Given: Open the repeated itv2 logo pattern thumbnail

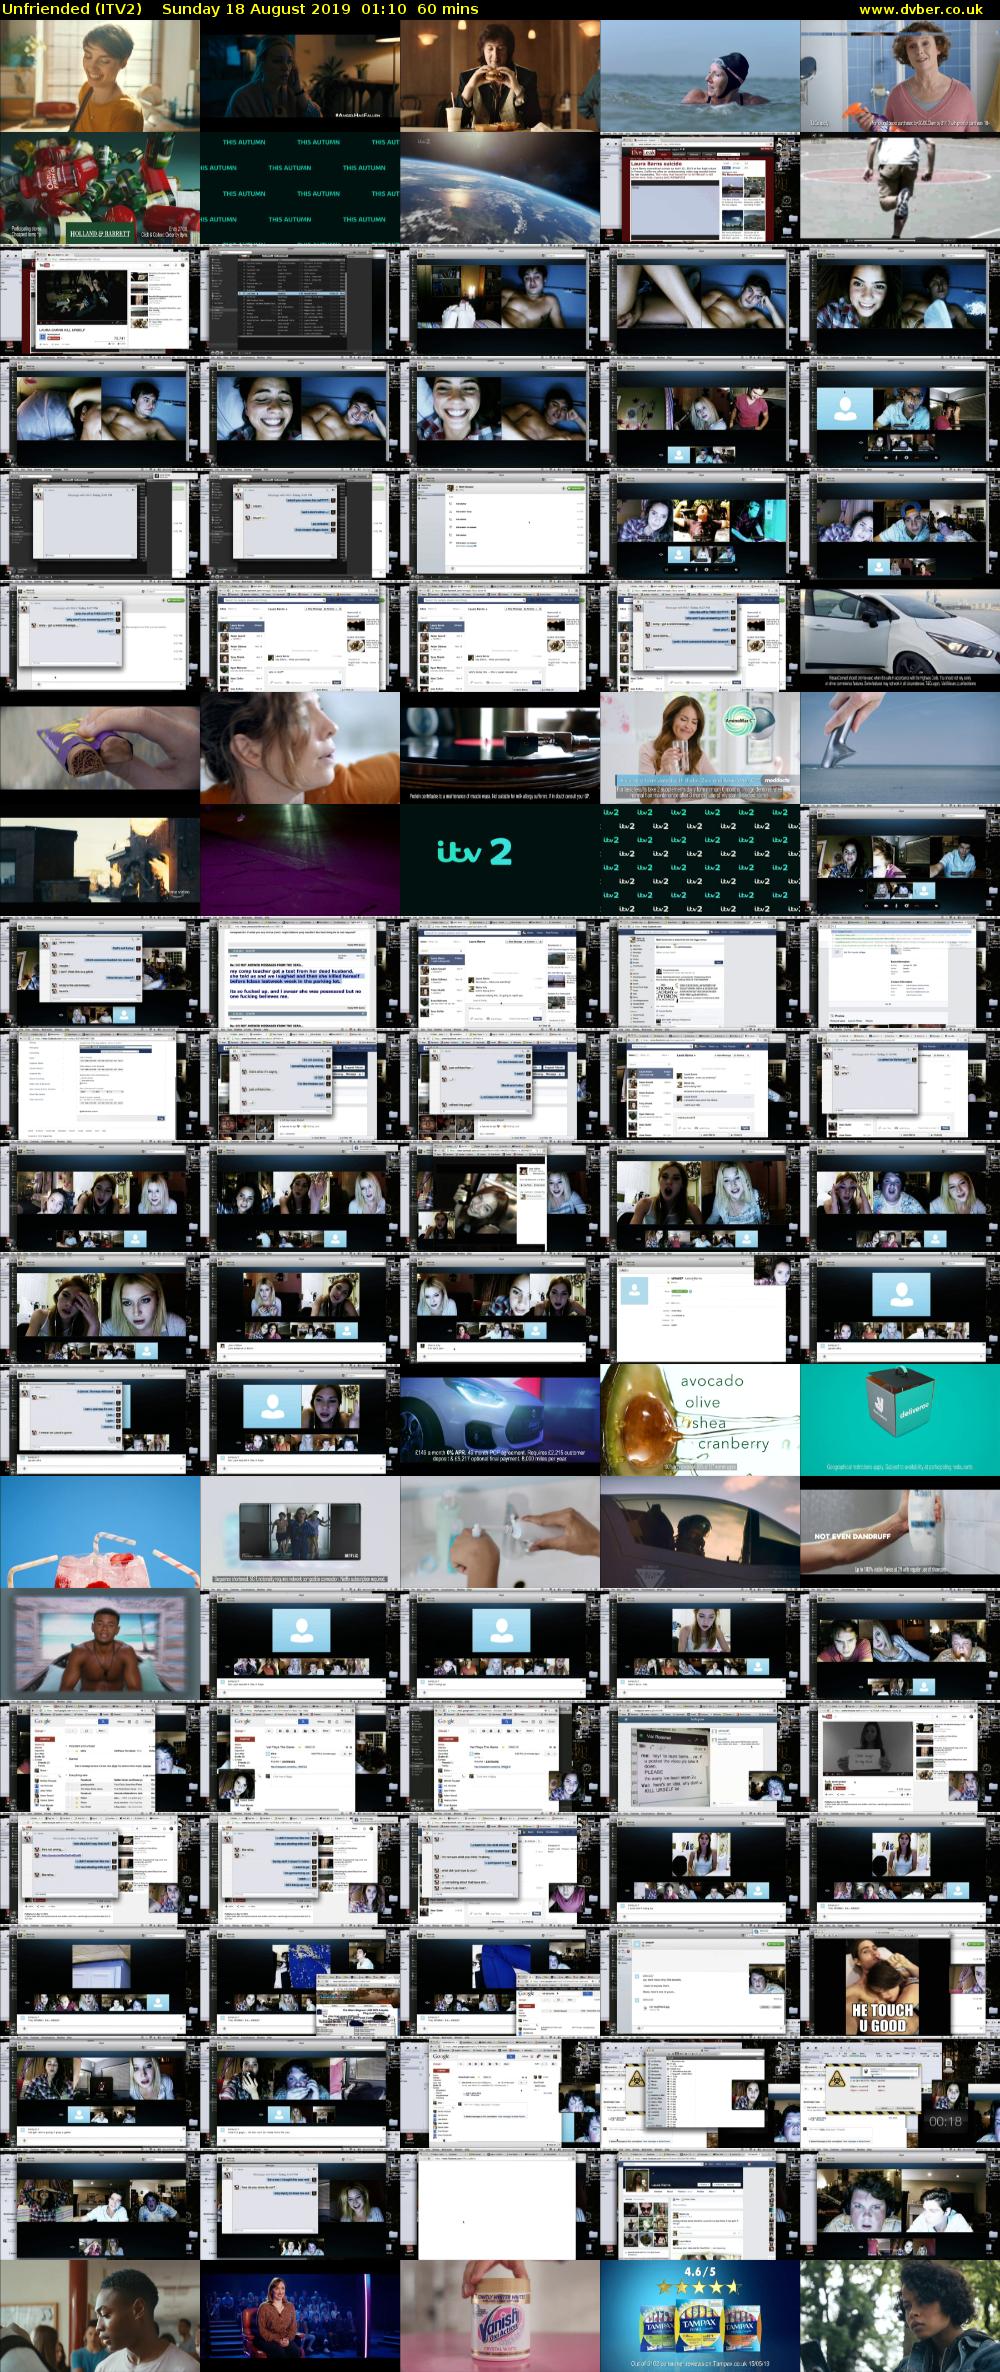Looking at the screenshot, I should tap(700, 861).
